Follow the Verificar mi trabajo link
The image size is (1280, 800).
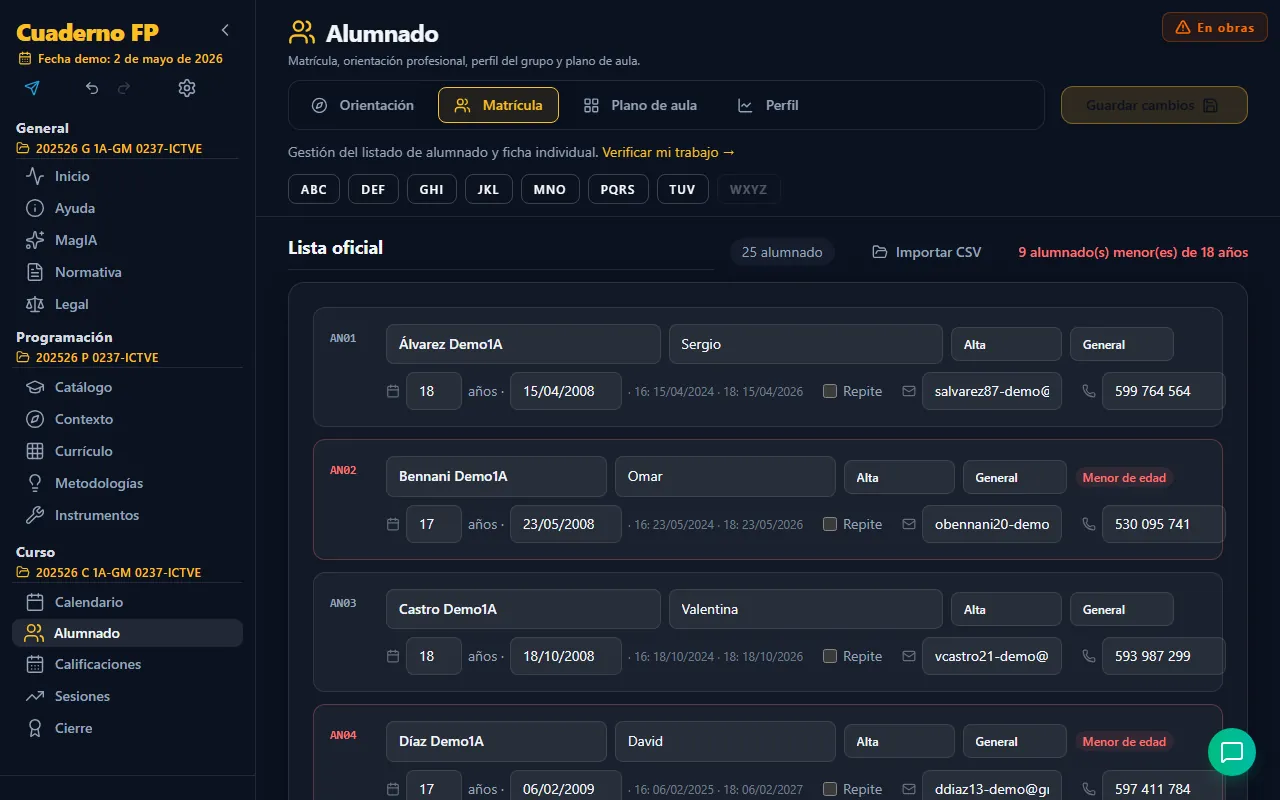(668, 152)
